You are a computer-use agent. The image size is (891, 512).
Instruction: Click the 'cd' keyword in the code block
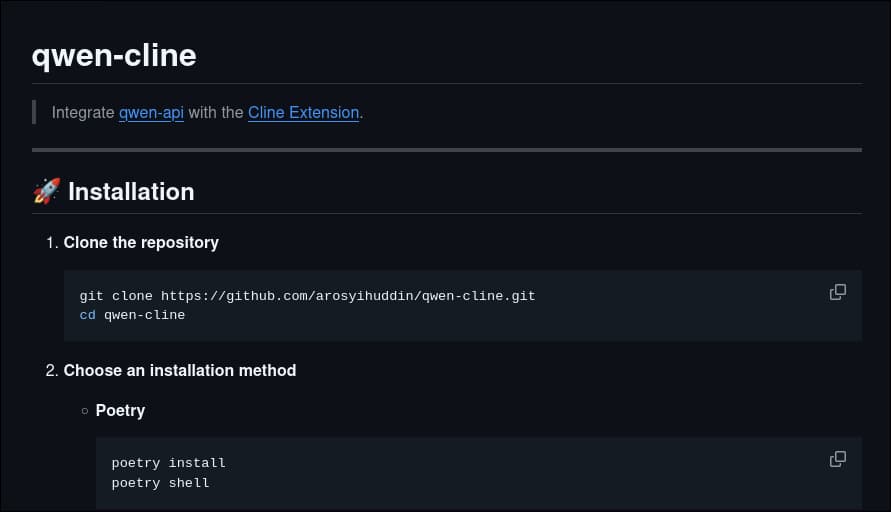click(x=87, y=315)
